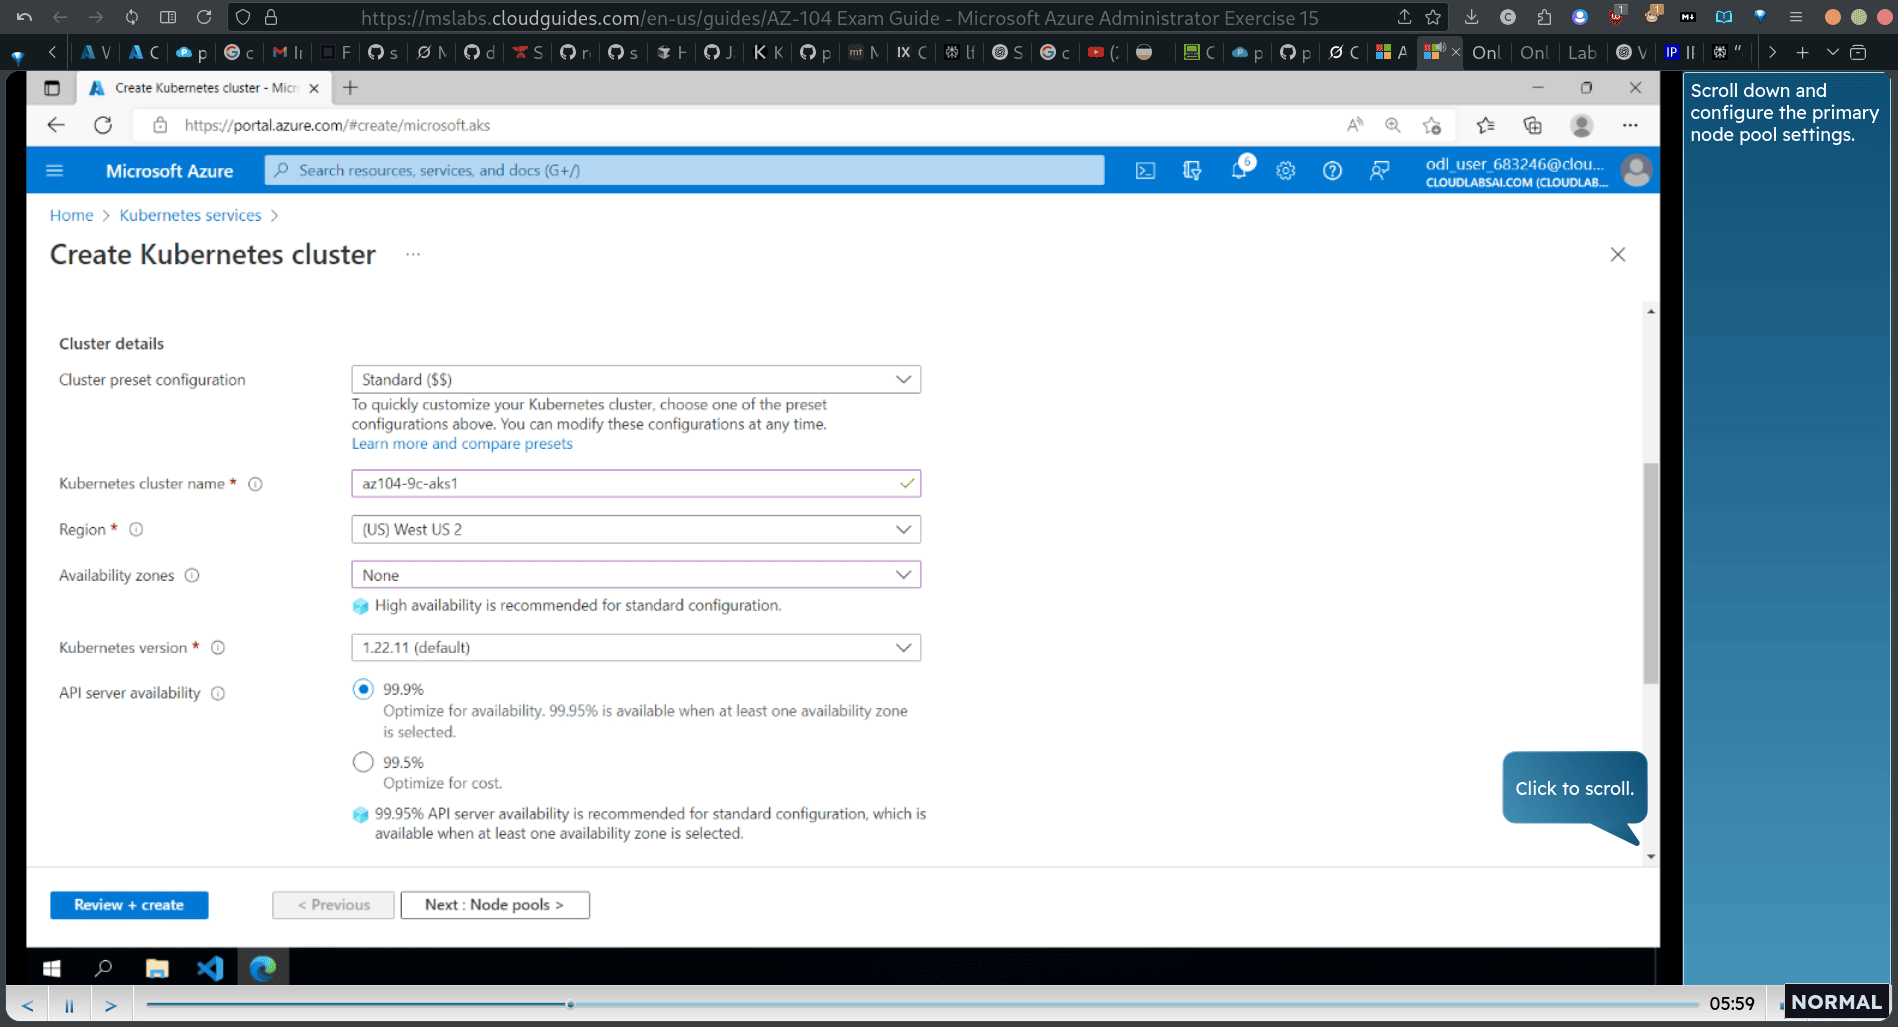This screenshot has height=1027, width=1898.
Task: Click the info icon next to API server availability
Action: 218,694
